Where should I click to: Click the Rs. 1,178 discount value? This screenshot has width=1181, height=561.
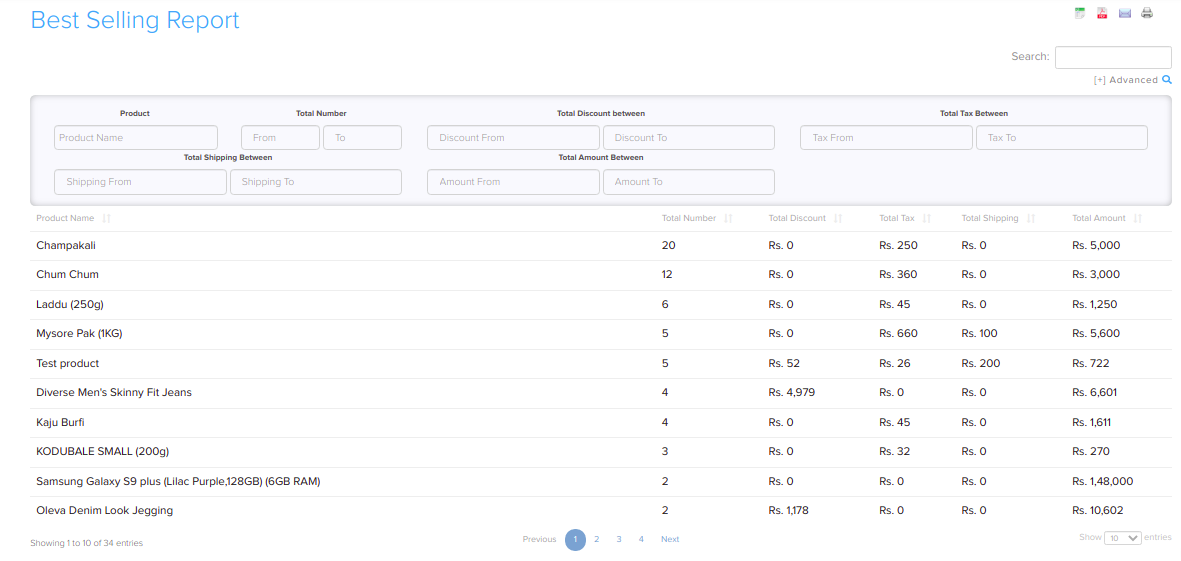[x=790, y=511]
